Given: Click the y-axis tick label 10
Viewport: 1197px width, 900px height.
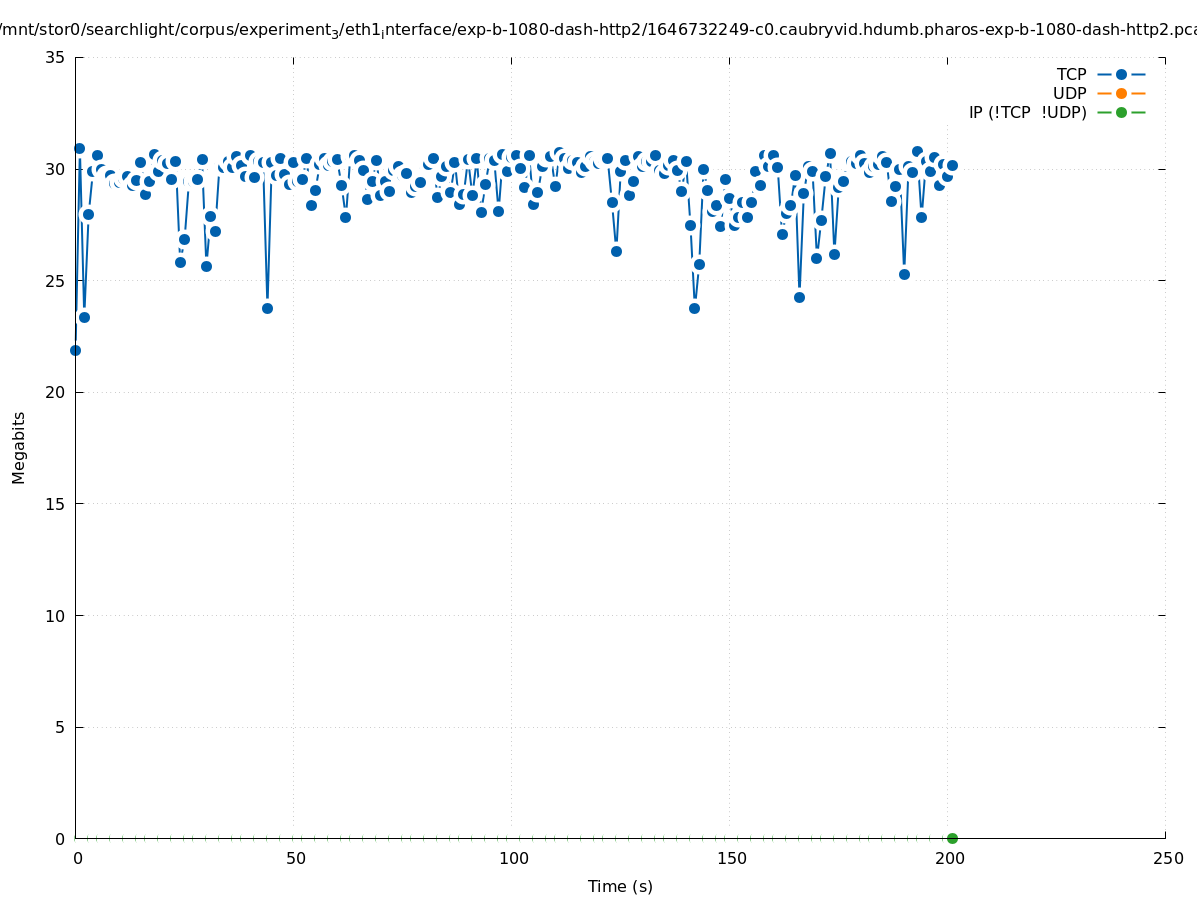Looking at the screenshot, I should coord(56,615).
